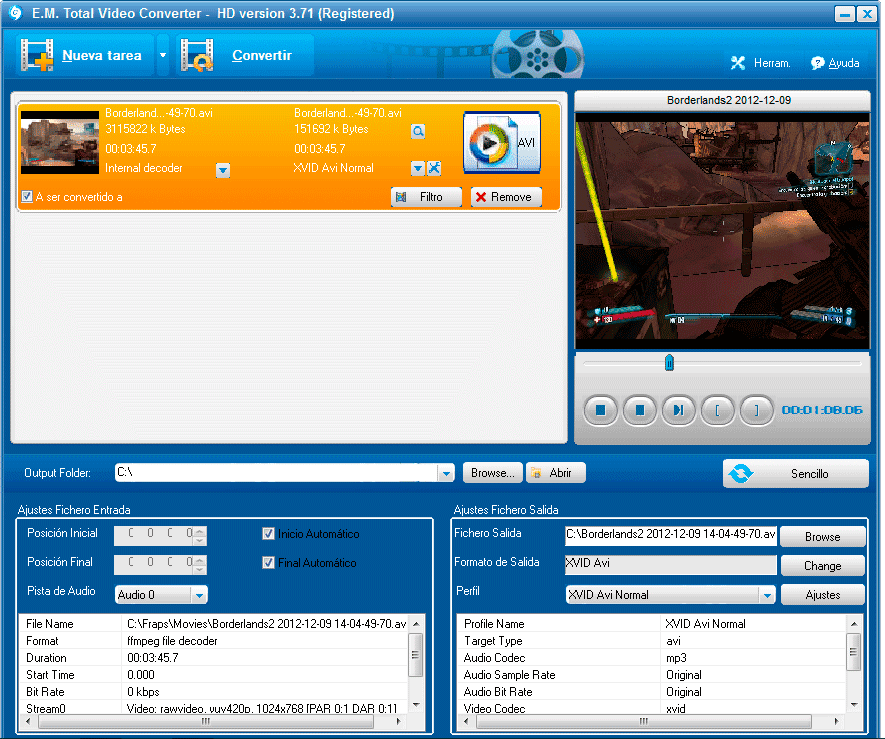Disable Final Automático
Viewport: 885px width, 739px height.
(x=268, y=562)
